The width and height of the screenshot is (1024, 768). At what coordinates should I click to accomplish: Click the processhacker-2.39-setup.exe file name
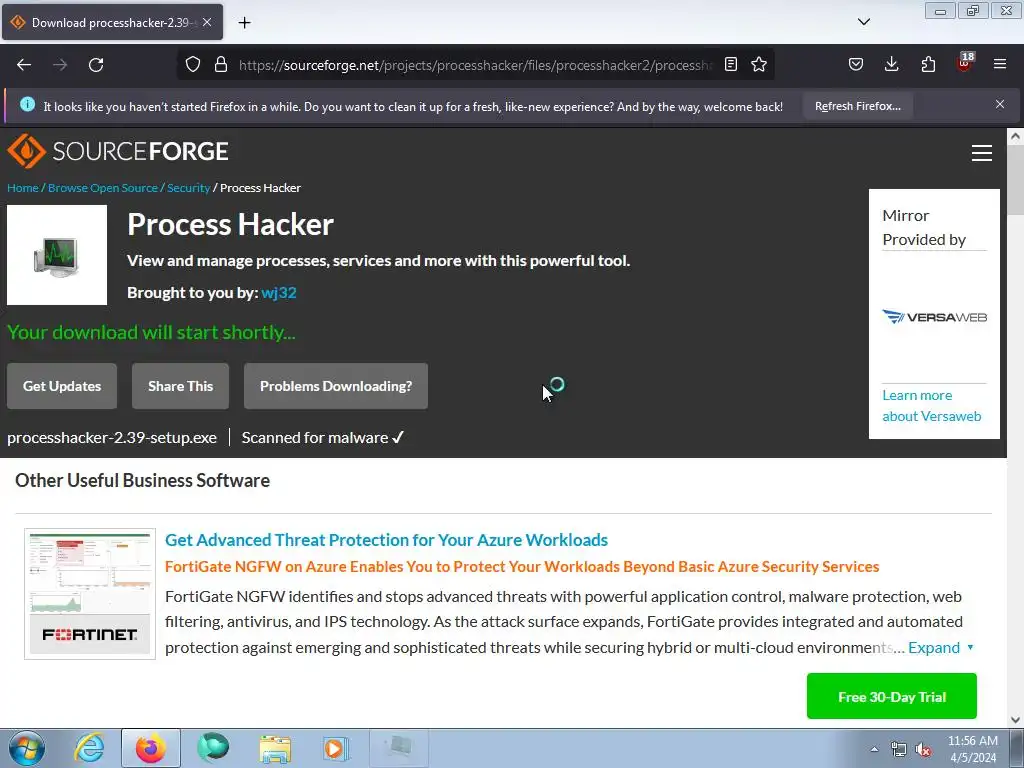(x=112, y=438)
